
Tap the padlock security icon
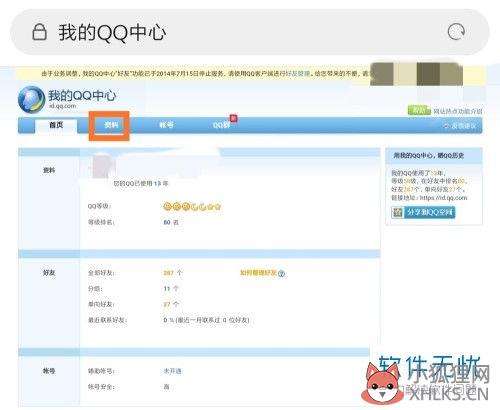tap(39, 32)
